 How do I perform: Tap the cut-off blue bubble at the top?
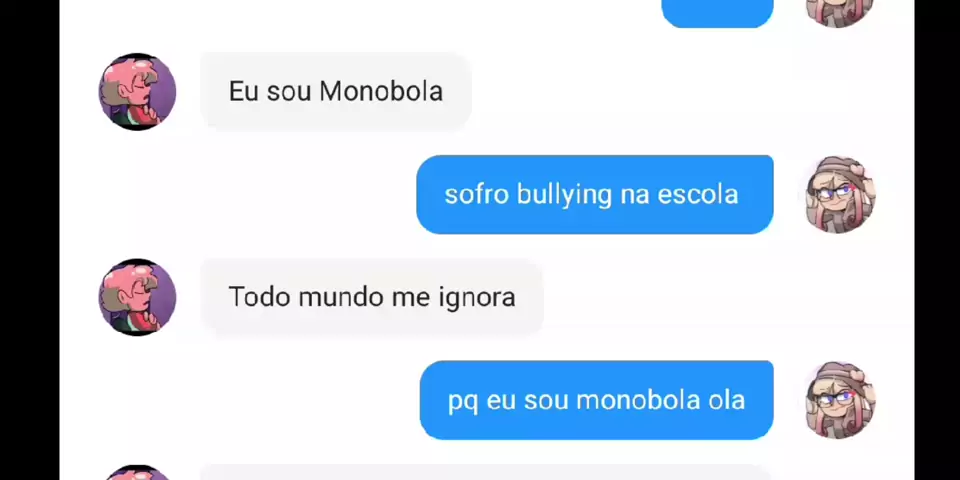tap(718, 13)
